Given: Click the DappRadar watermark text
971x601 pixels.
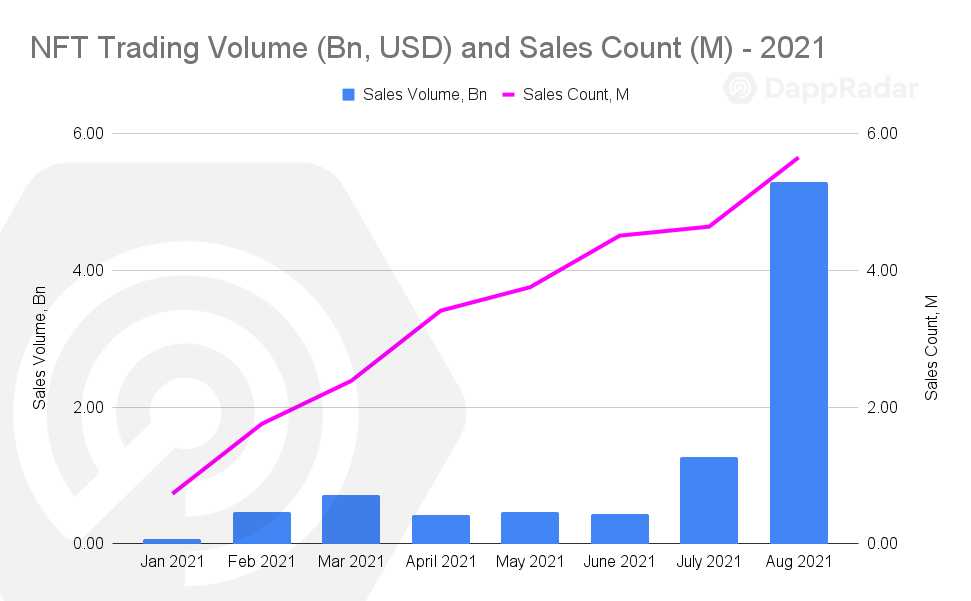Looking at the screenshot, I should coord(840,88).
